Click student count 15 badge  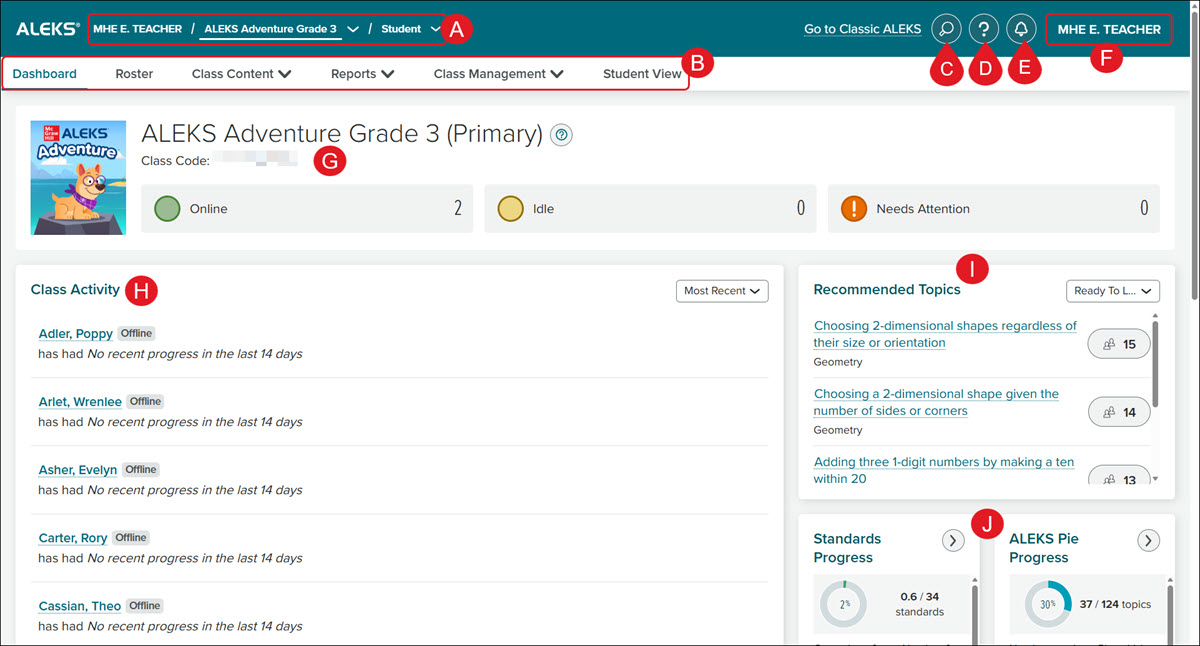[1119, 344]
